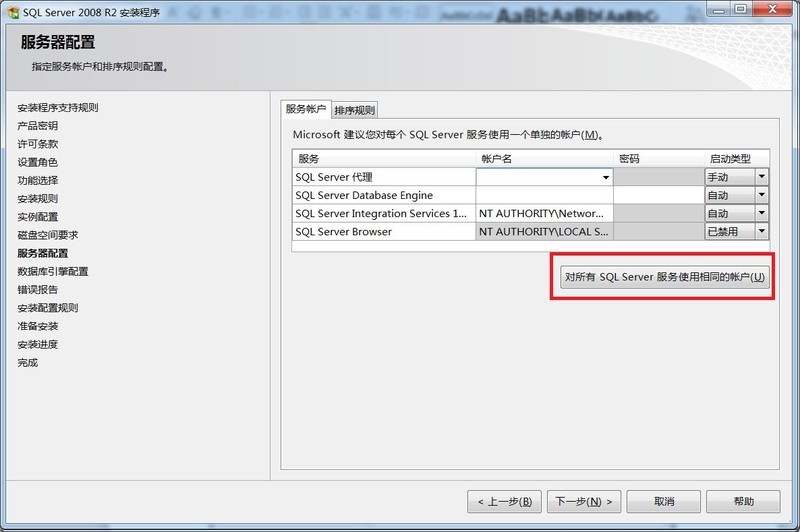Expand account name combo for SQL Server 代理
Viewport: 800px width, 532px height.
pos(605,177)
